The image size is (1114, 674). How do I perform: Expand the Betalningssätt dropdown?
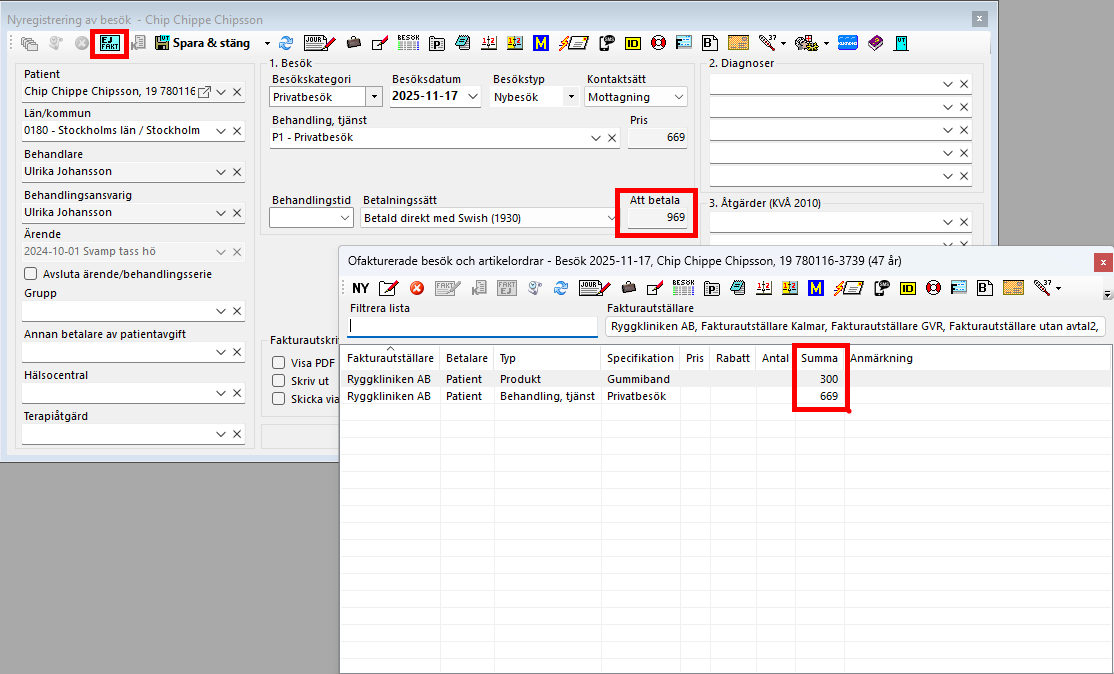611,217
